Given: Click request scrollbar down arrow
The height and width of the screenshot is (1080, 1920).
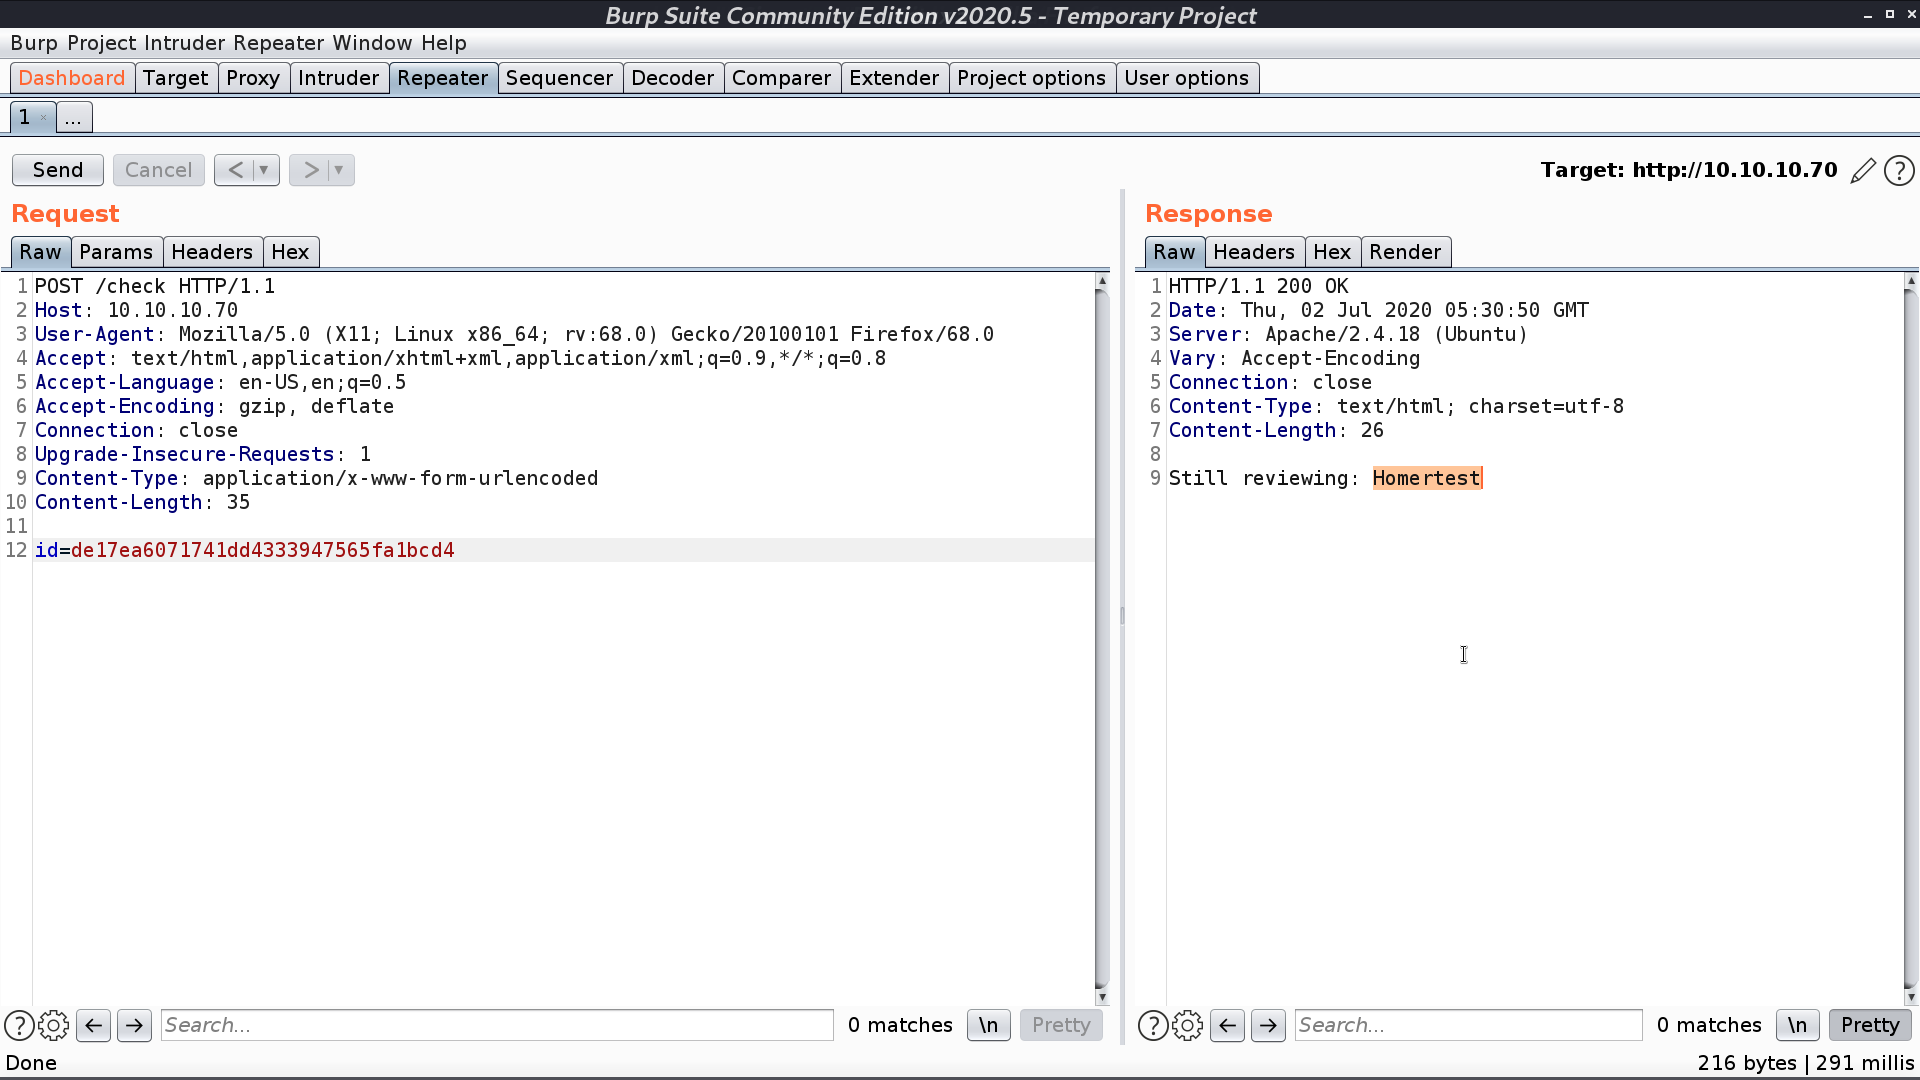Looking at the screenshot, I should pyautogui.click(x=1102, y=997).
